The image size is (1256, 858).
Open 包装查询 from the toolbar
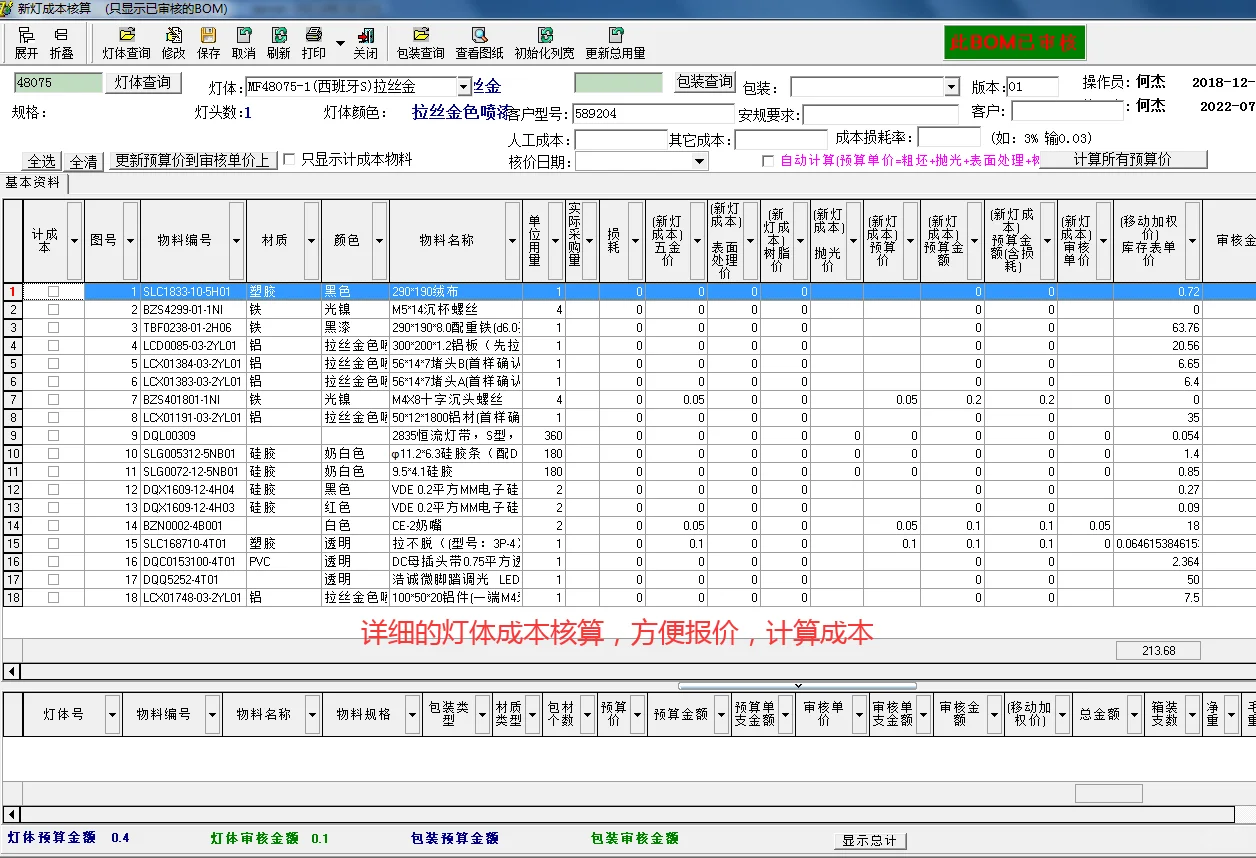click(420, 43)
